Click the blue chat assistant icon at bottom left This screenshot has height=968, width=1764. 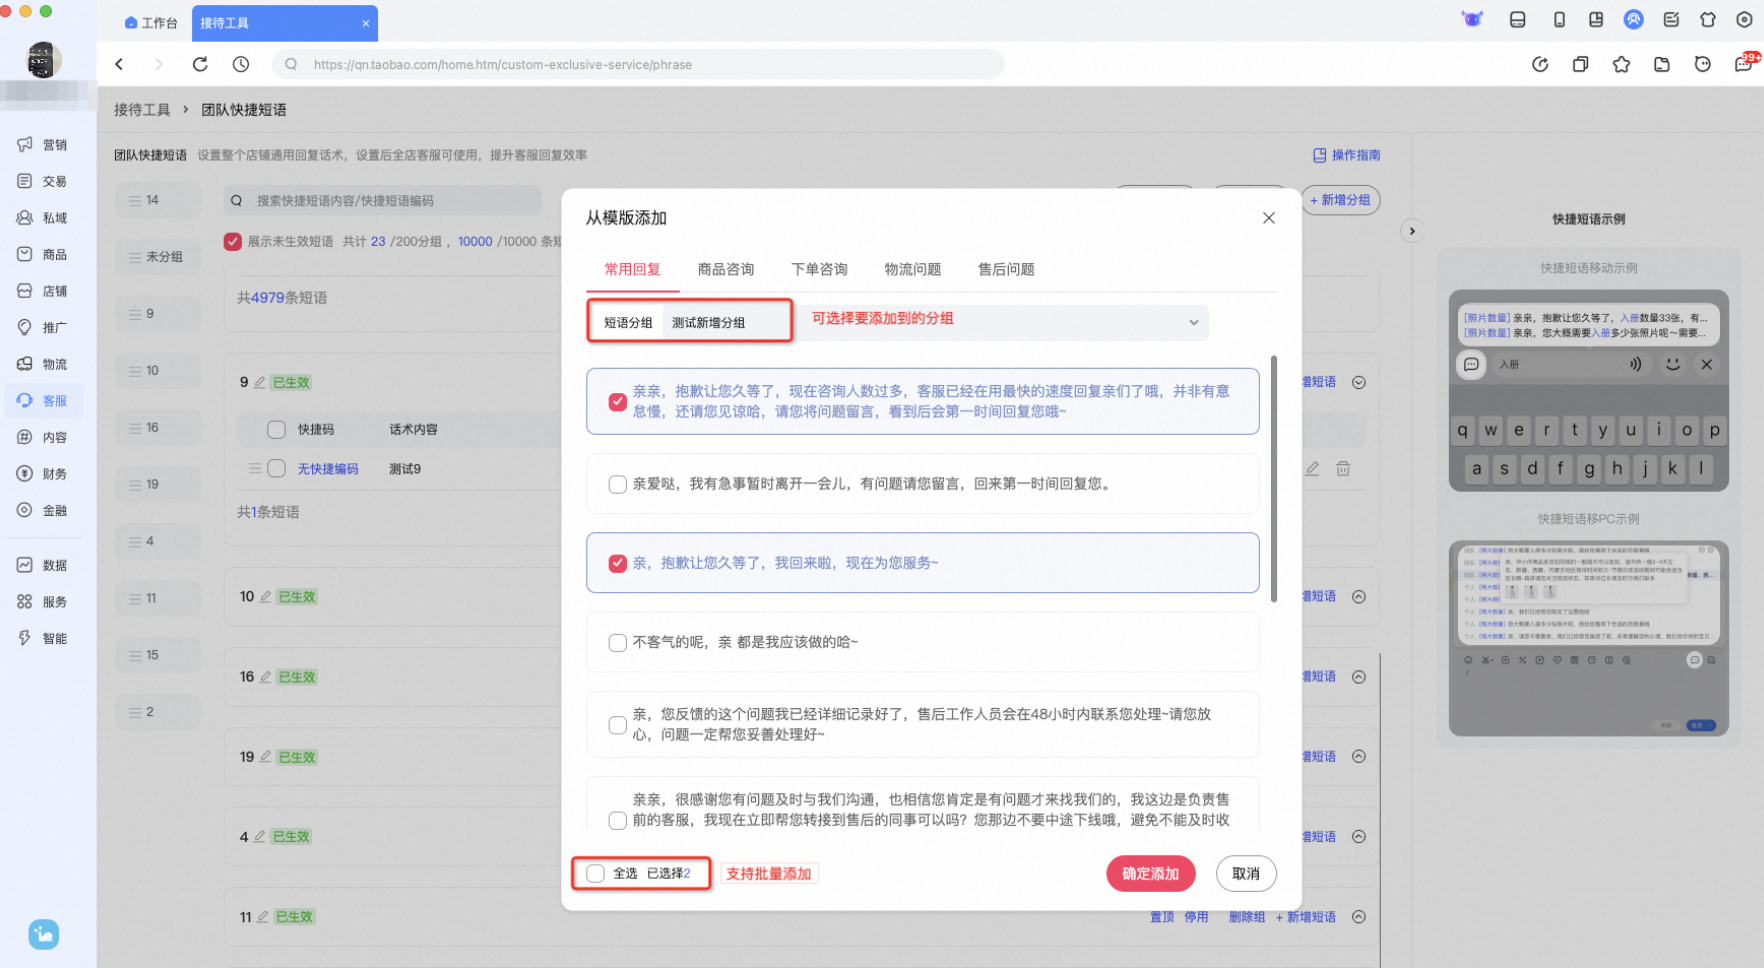coord(44,934)
